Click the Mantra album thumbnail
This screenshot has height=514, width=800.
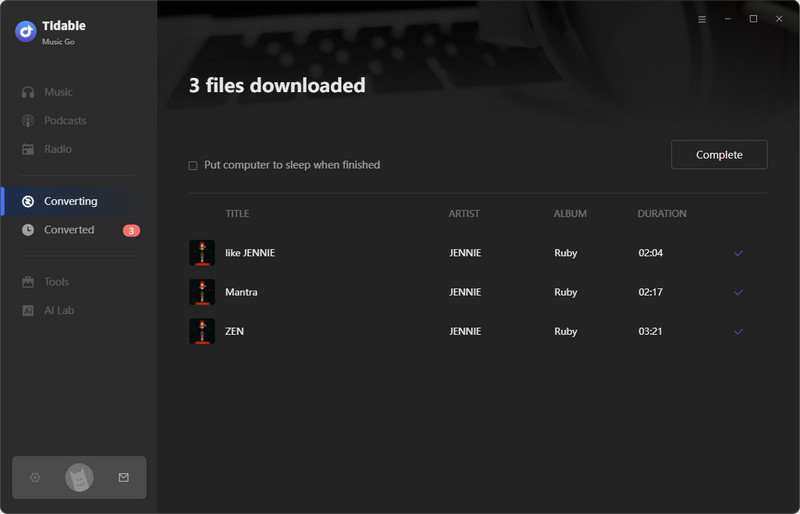[202, 292]
